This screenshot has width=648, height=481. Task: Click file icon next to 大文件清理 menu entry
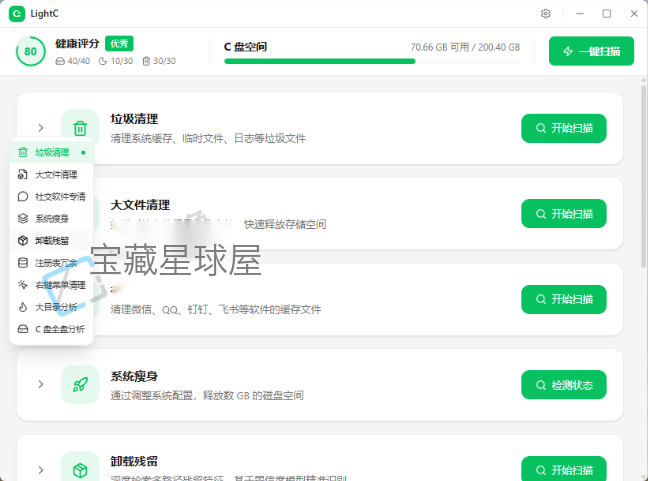click(x=23, y=174)
